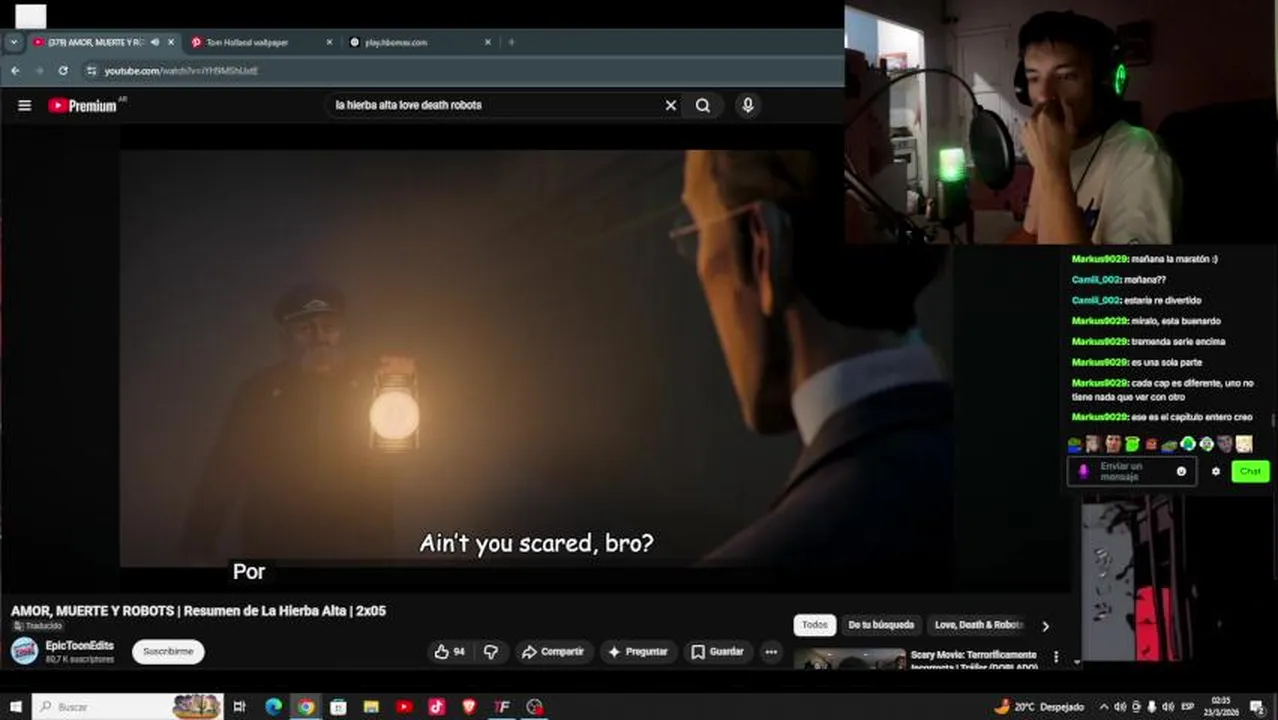The width and height of the screenshot is (1278, 720).
Task: Open Task View on the taskbar
Action: 240,707
